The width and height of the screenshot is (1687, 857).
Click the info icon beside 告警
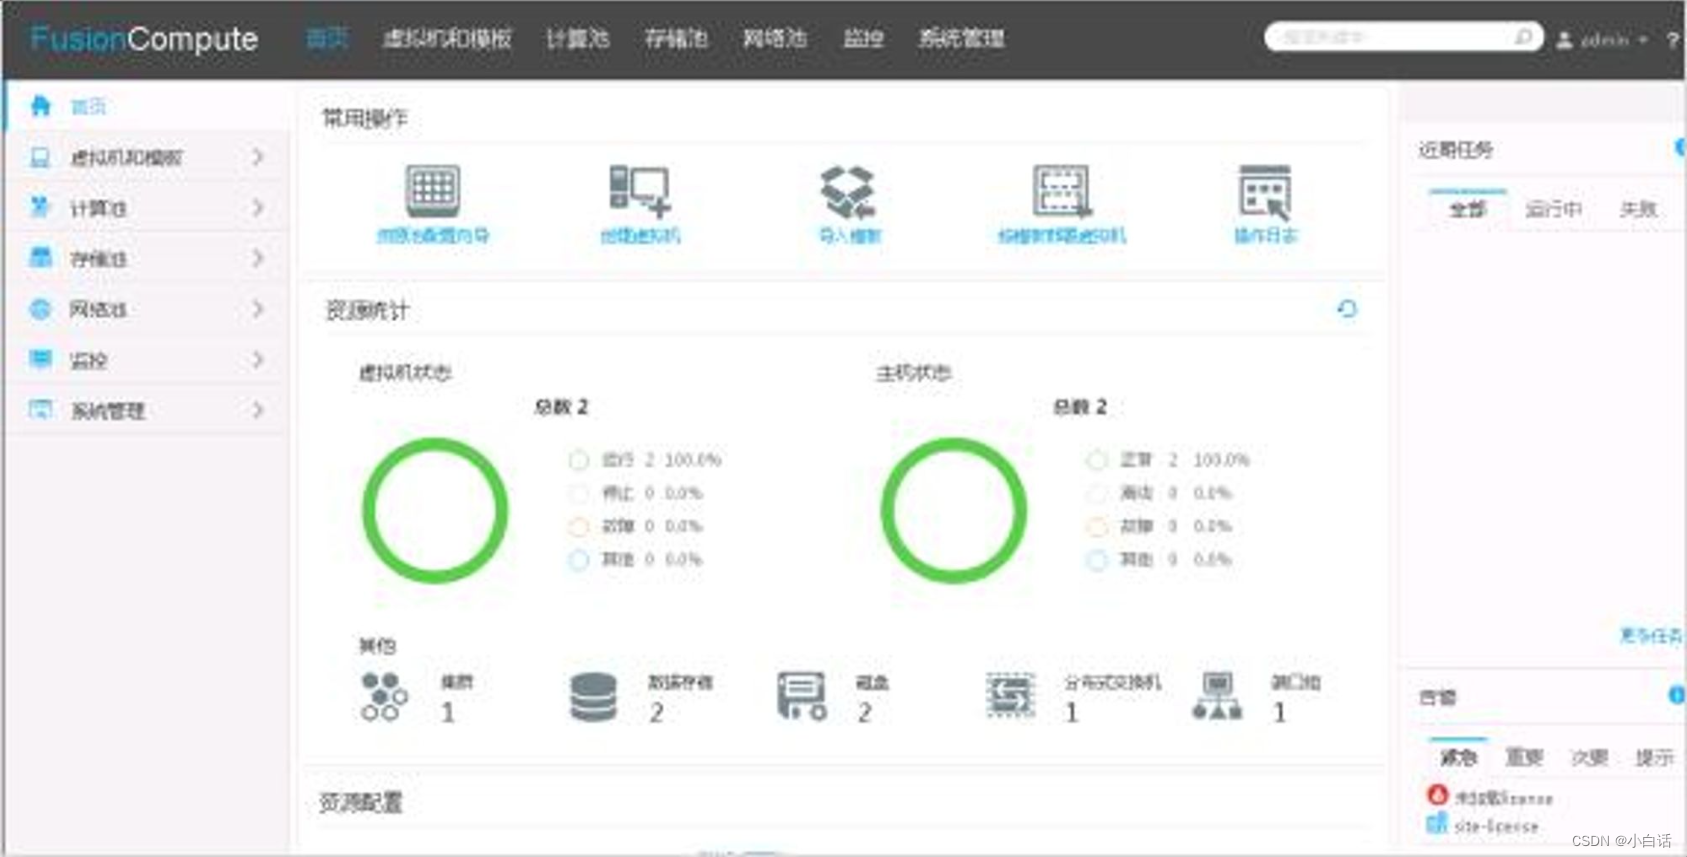point(1677,695)
